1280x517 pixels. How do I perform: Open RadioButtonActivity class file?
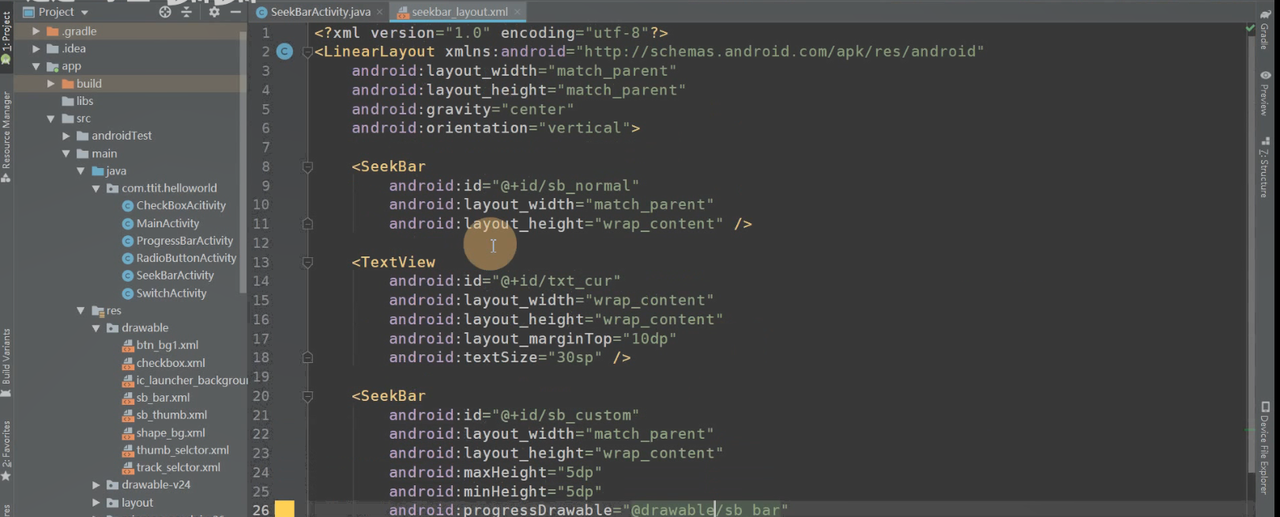coord(179,258)
